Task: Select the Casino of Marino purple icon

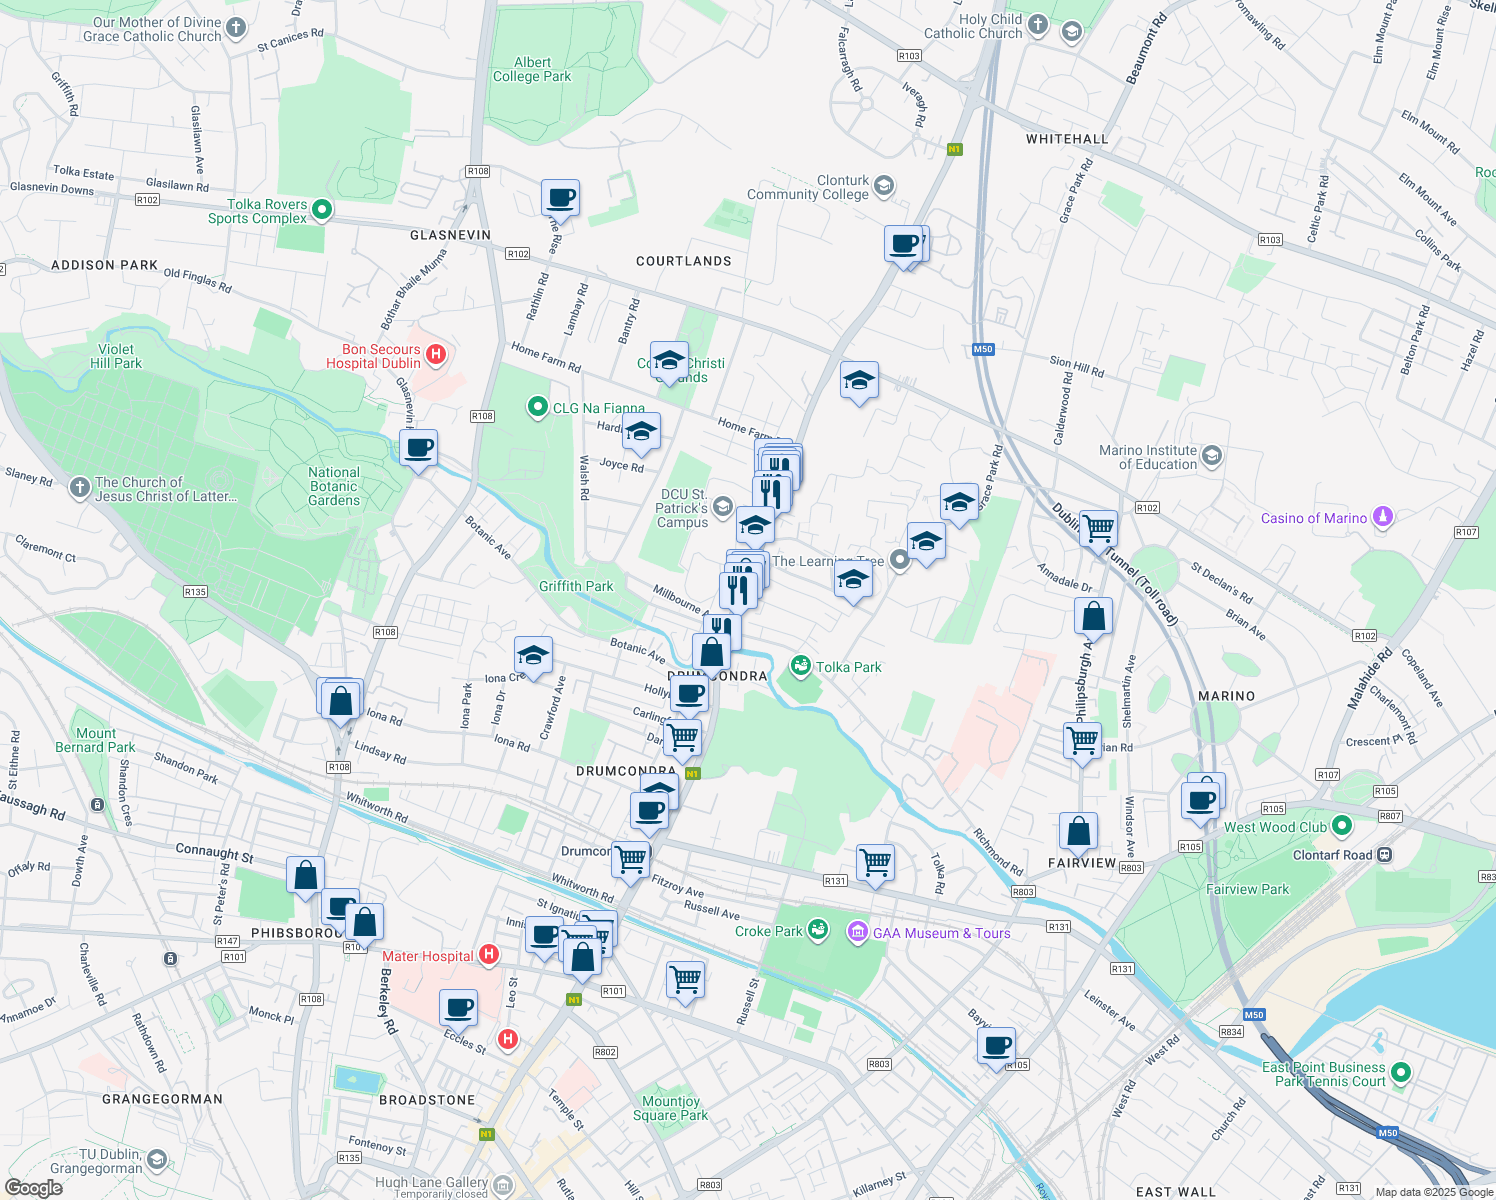Action: point(1383,517)
